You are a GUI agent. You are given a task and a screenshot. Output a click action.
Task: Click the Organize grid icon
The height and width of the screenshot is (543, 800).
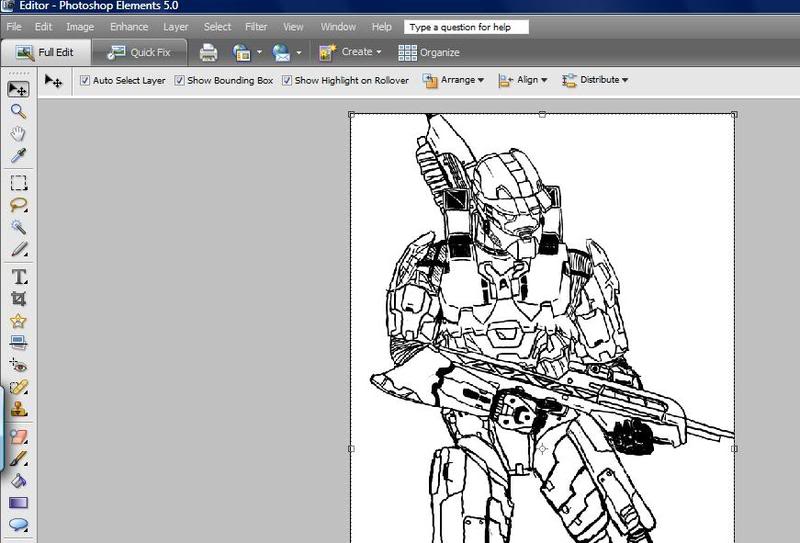pos(408,53)
